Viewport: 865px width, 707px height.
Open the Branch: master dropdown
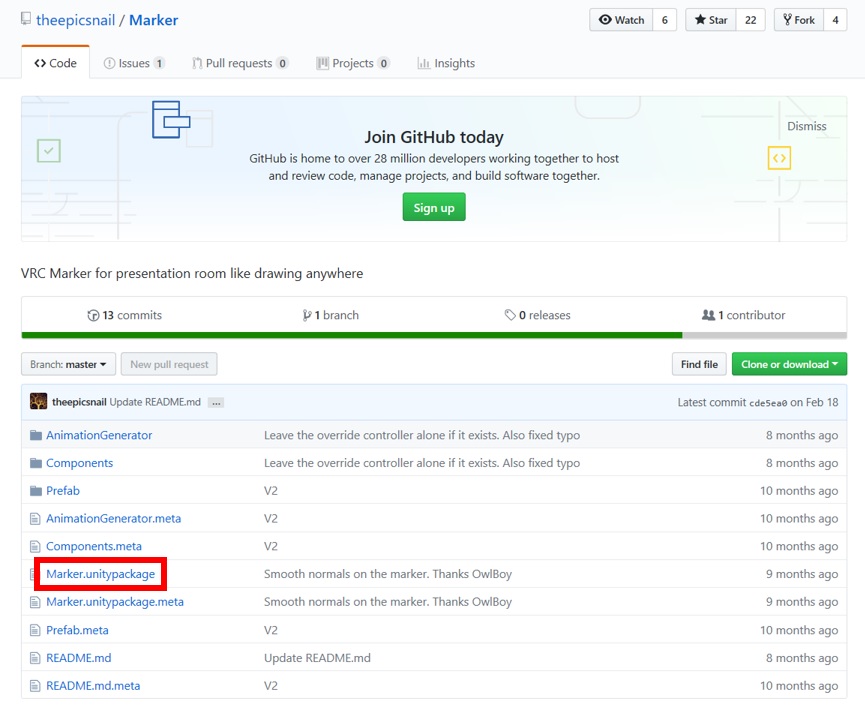69,364
